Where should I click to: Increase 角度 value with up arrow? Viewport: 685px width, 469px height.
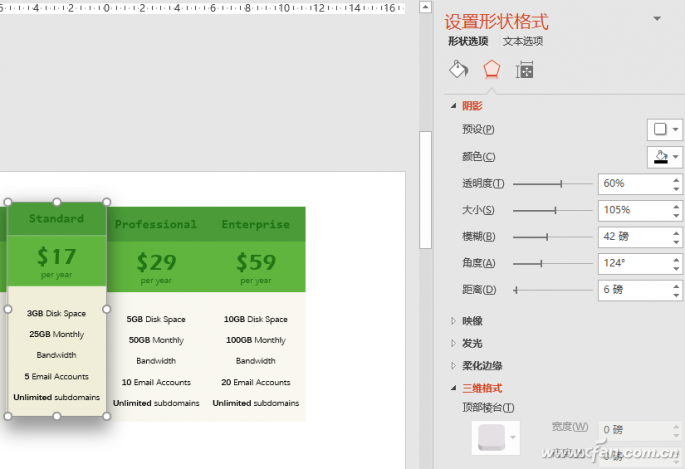[676, 259]
